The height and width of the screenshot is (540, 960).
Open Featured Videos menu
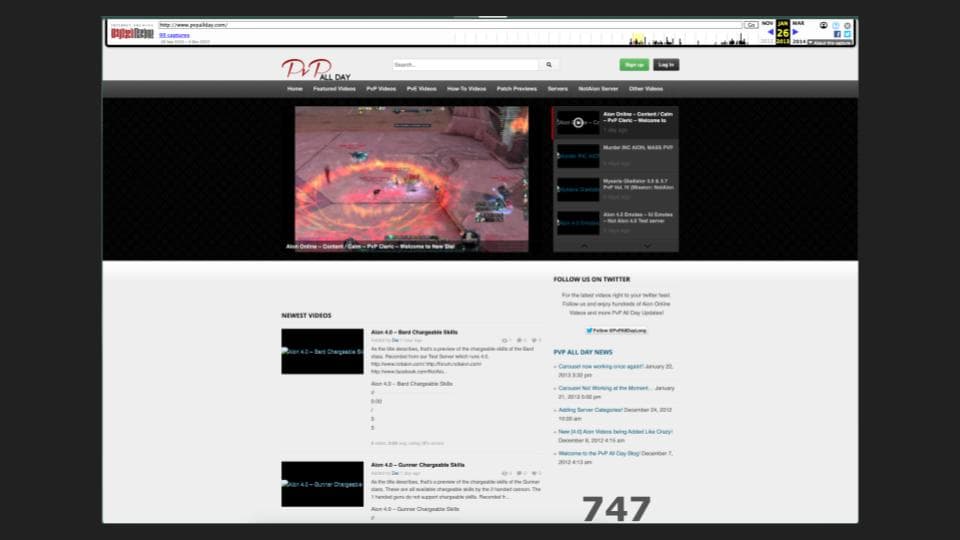click(x=334, y=89)
